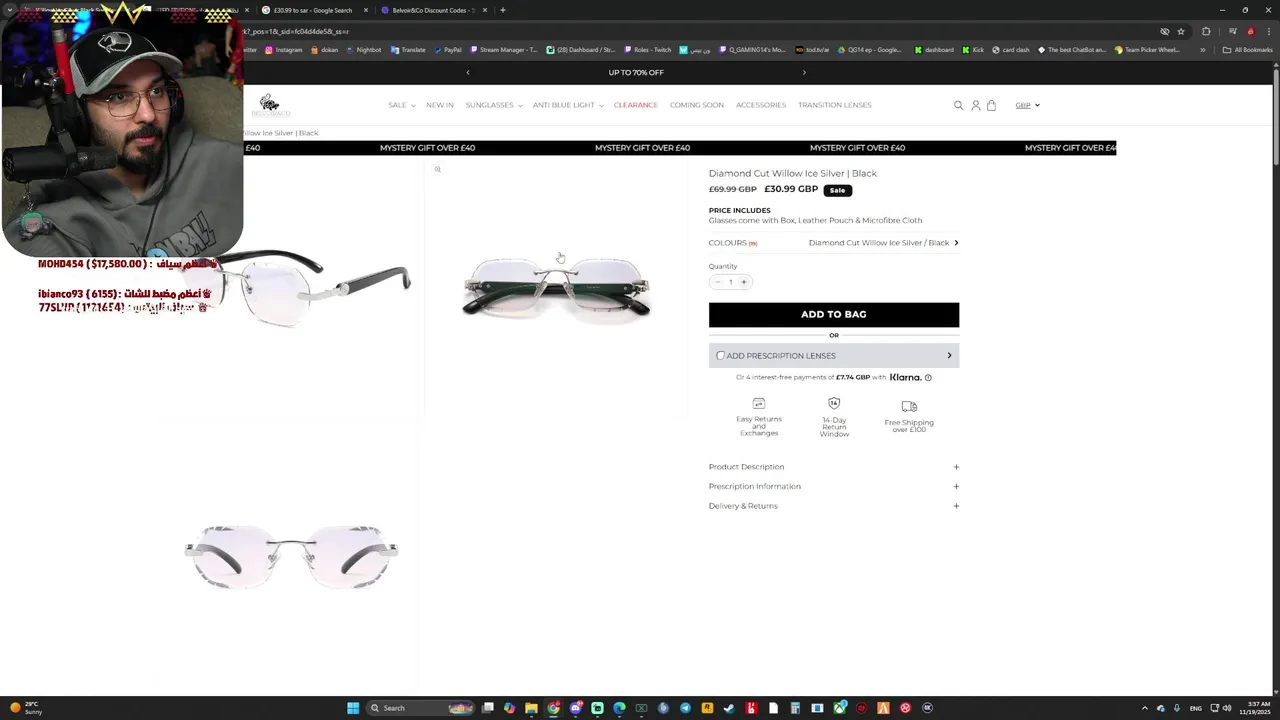Open the site search magnifier icon
The image size is (1280, 720).
coord(958,105)
